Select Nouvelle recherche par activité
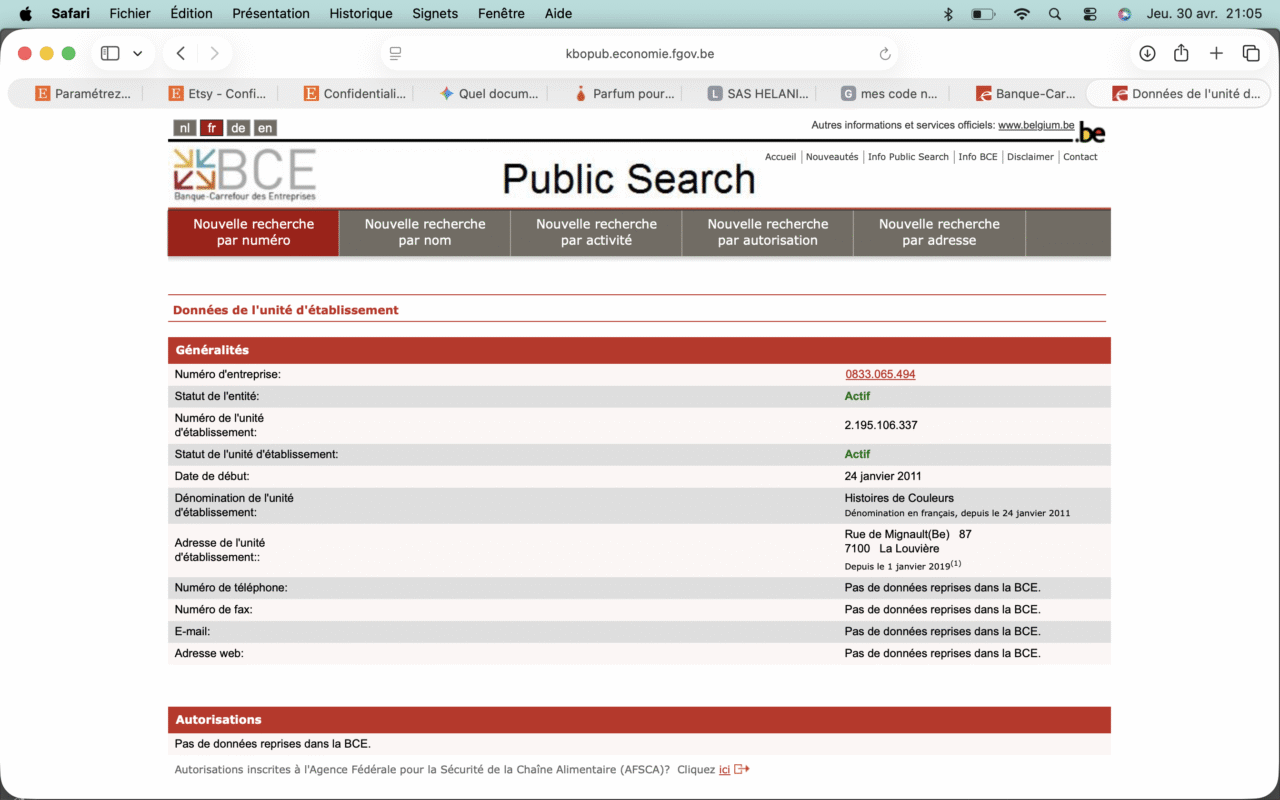 (596, 232)
